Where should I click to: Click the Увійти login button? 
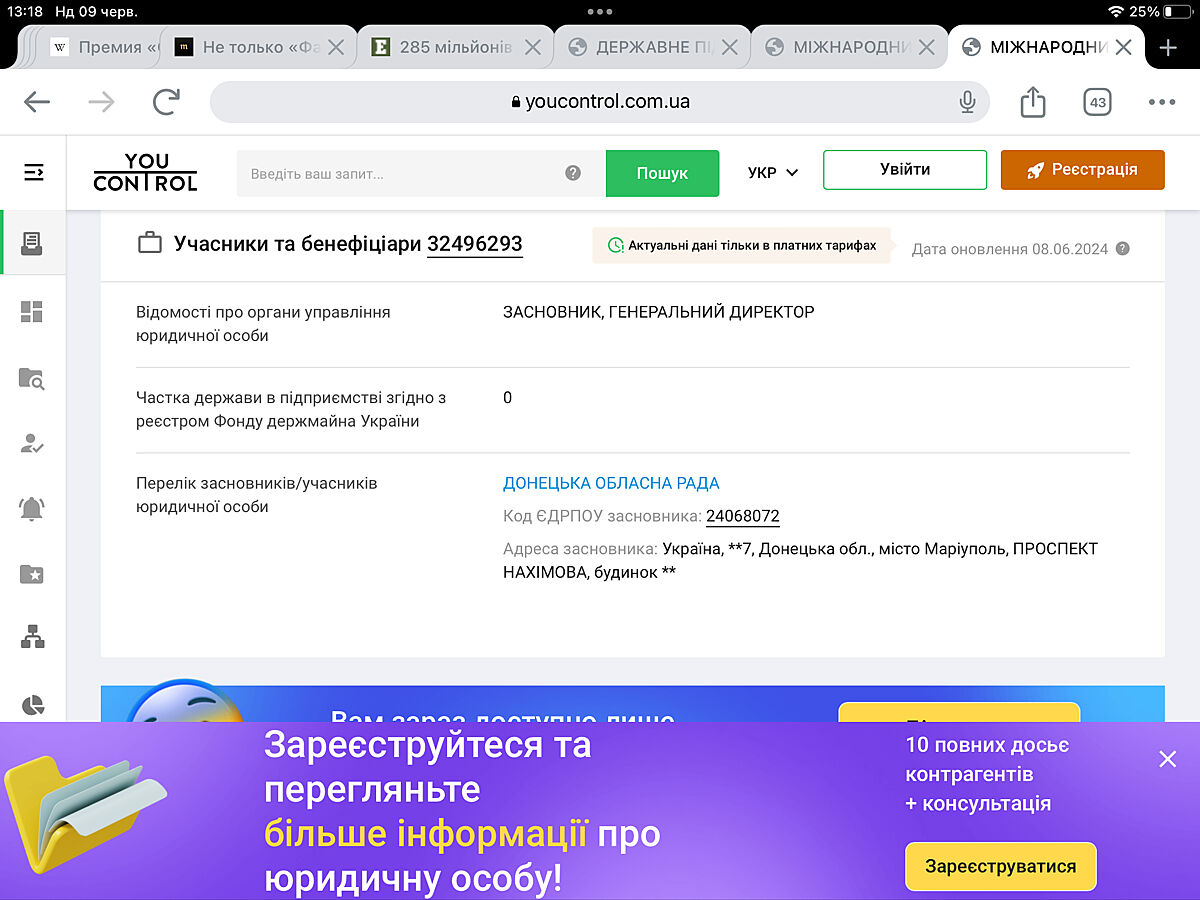(x=904, y=170)
